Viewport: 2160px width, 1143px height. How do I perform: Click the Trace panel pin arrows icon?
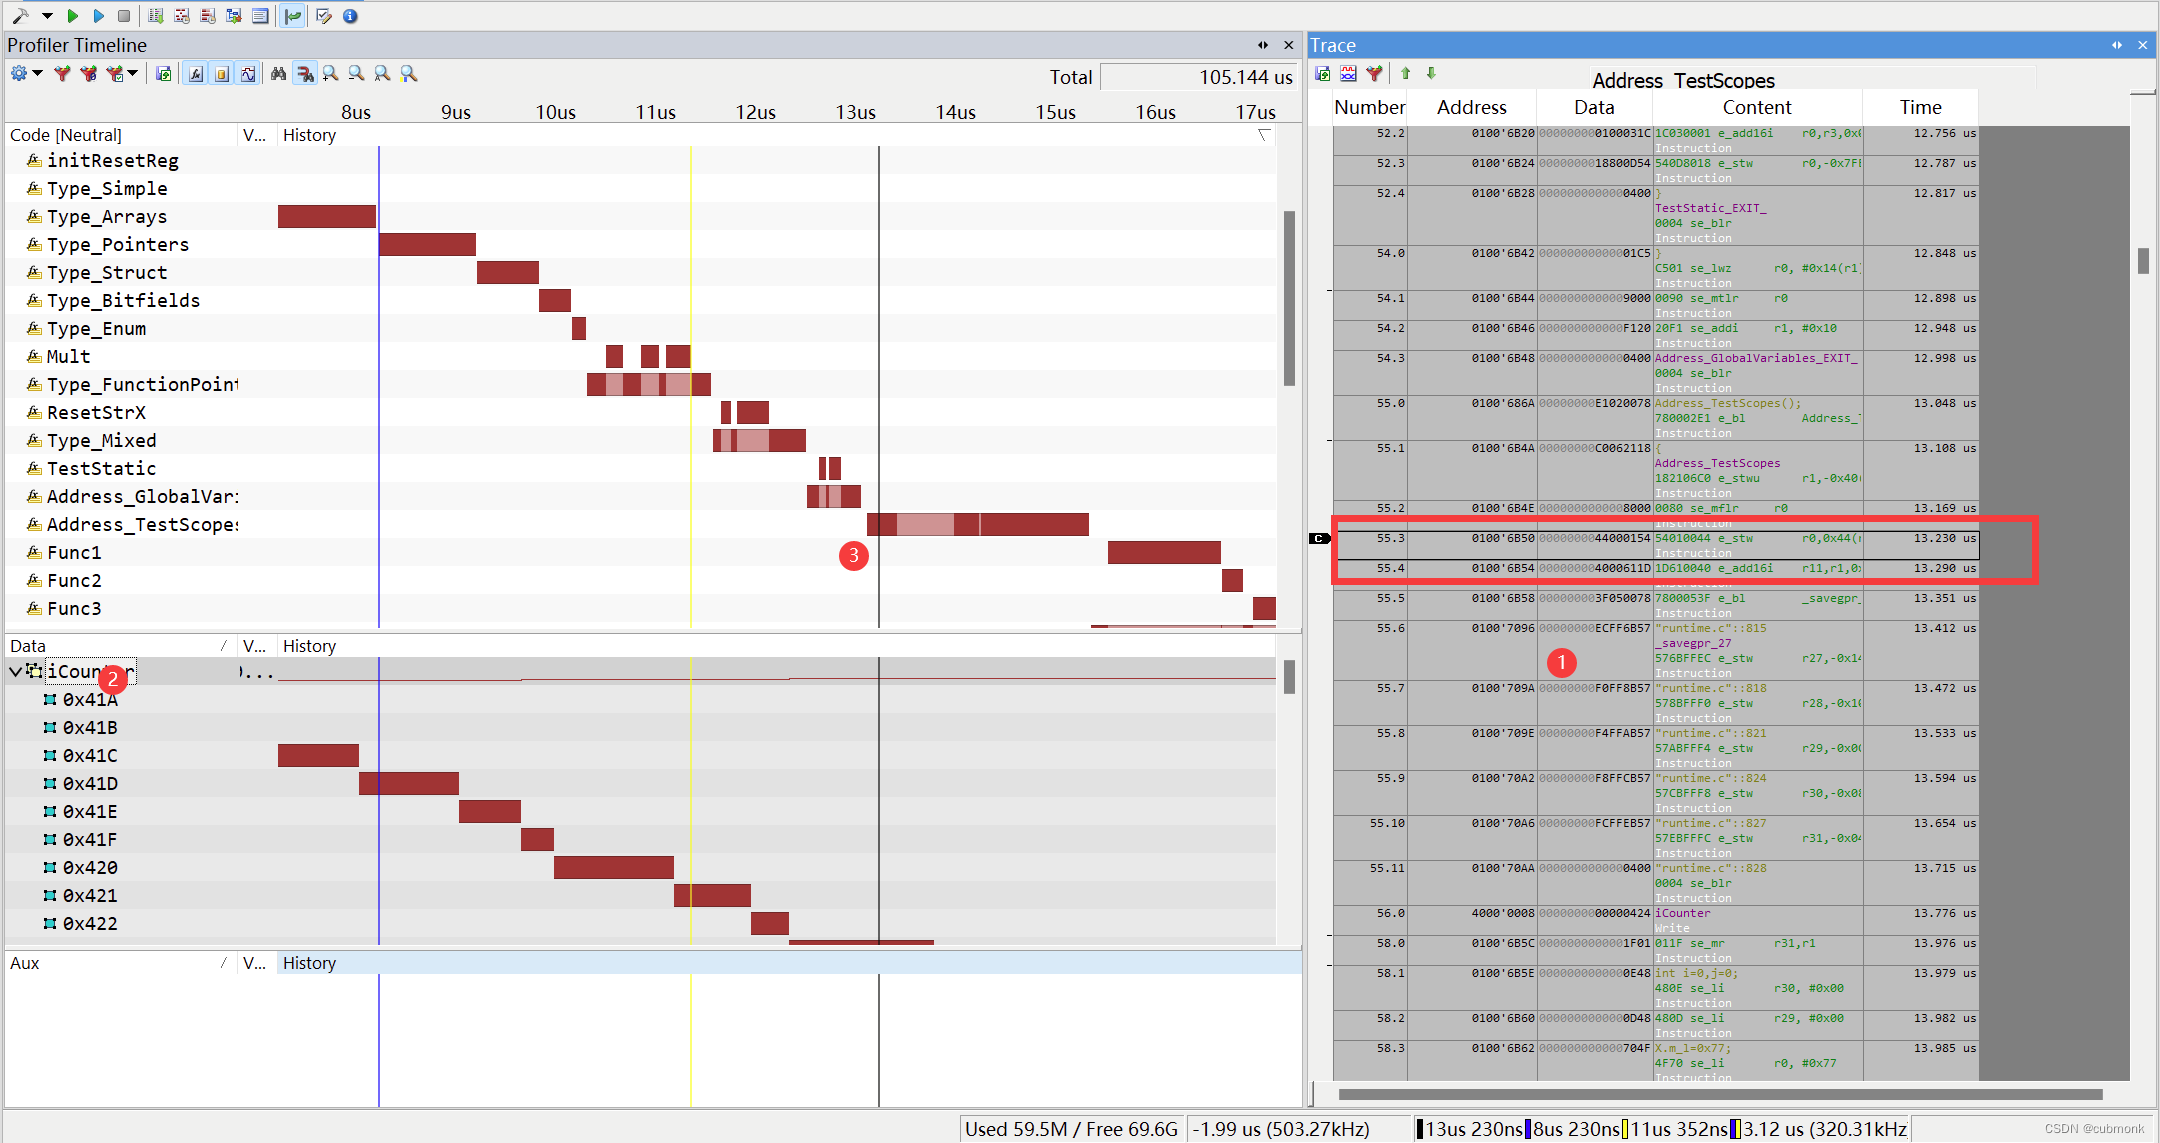pyautogui.click(x=2117, y=45)
